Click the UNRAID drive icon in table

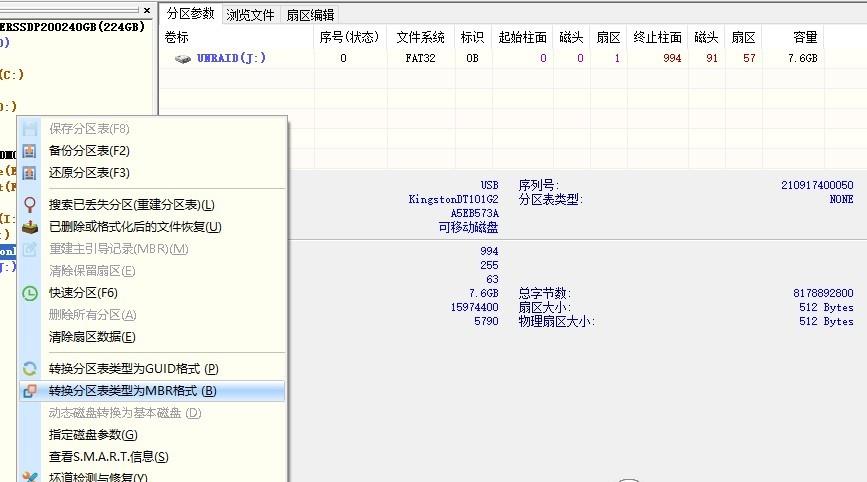click(x=182, y=59)
